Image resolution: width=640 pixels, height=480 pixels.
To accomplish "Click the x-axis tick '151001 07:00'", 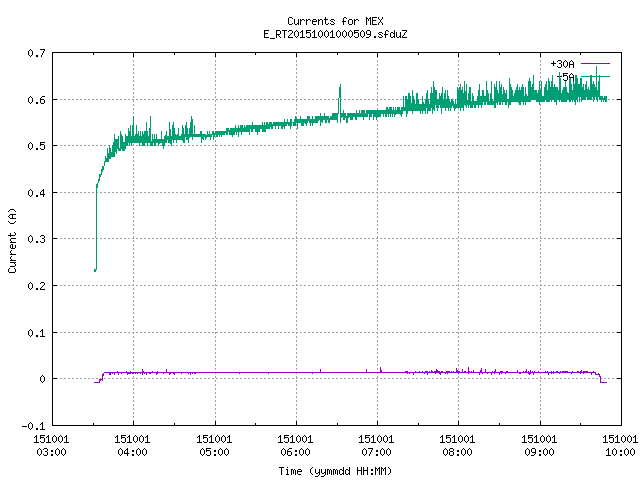I will click(x=376, y=446).
